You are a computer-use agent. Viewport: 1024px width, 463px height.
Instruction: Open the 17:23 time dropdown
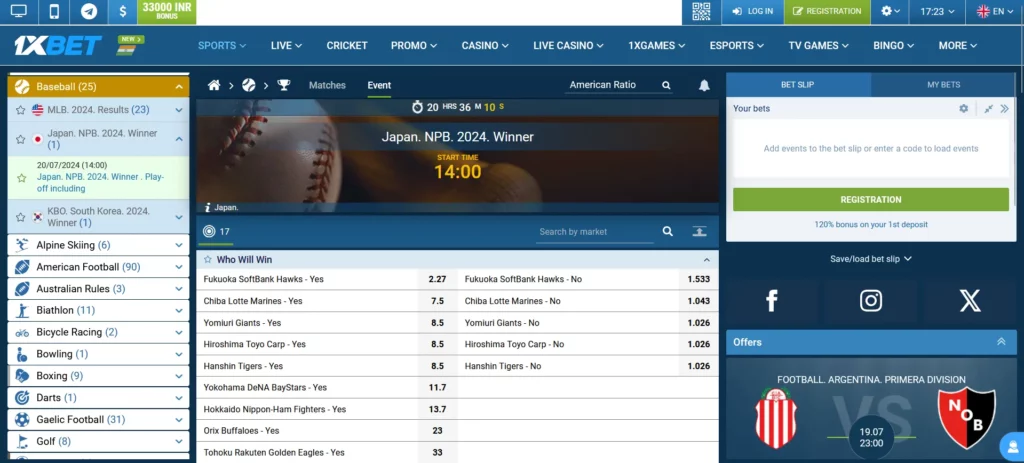pyautogui.click(x=937, y=11)
